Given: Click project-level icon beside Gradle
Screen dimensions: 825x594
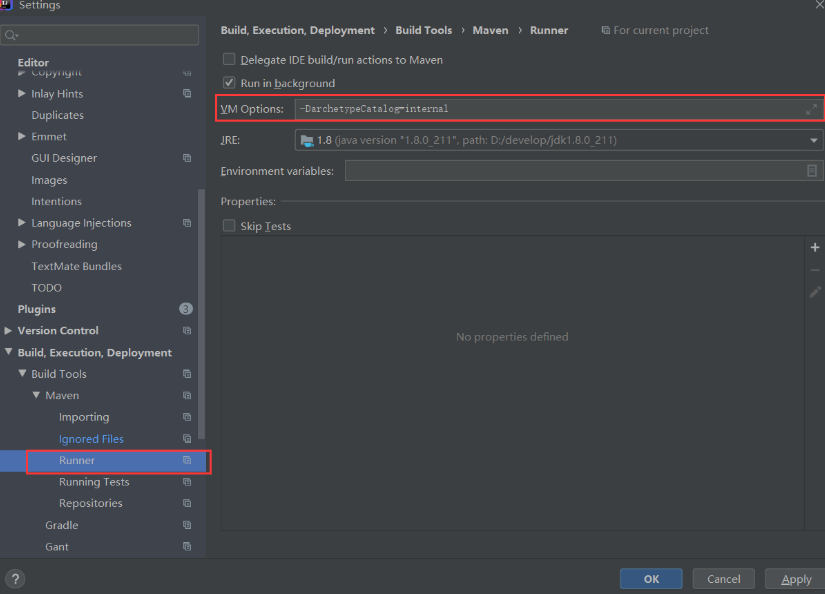Looking at the screenshot, I should [x=187, y=525].
